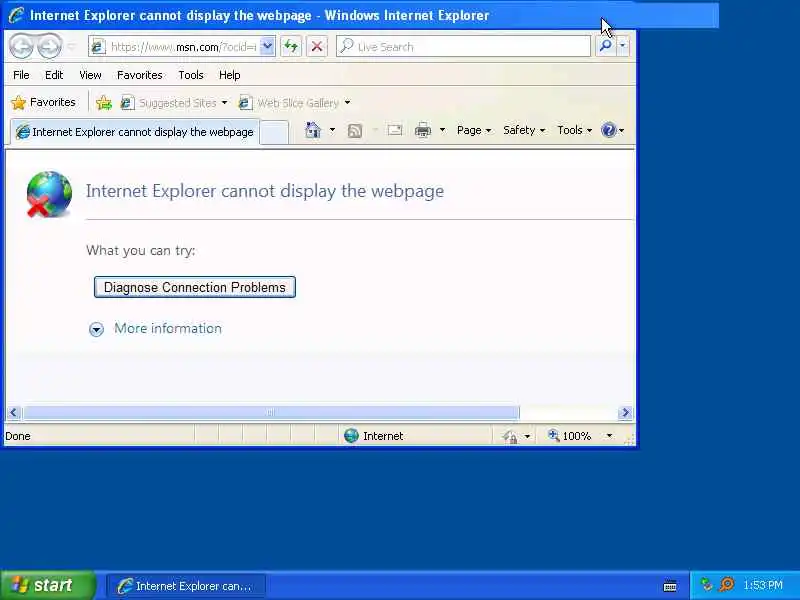Image resolution: width=800 pixels, height=600 pixels.
Task: Expand the zoom level dropdown arrow
Action: click(x=609, y=436)
